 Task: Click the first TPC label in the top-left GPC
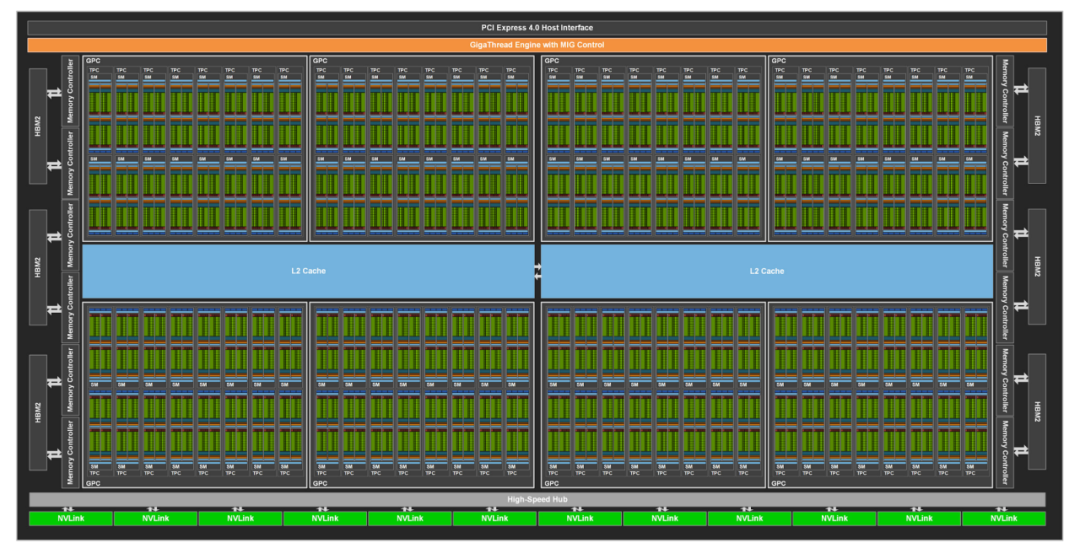tap(94, 70)
